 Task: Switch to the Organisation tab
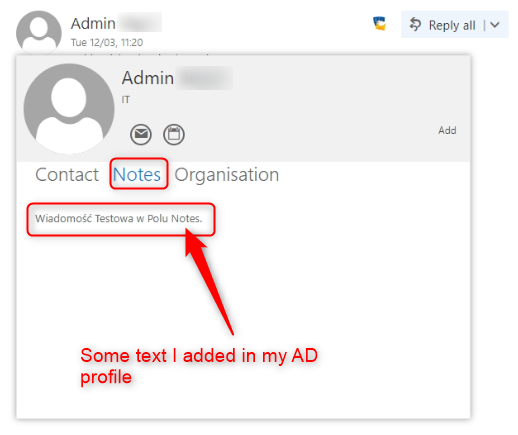(x=227, y=175)
